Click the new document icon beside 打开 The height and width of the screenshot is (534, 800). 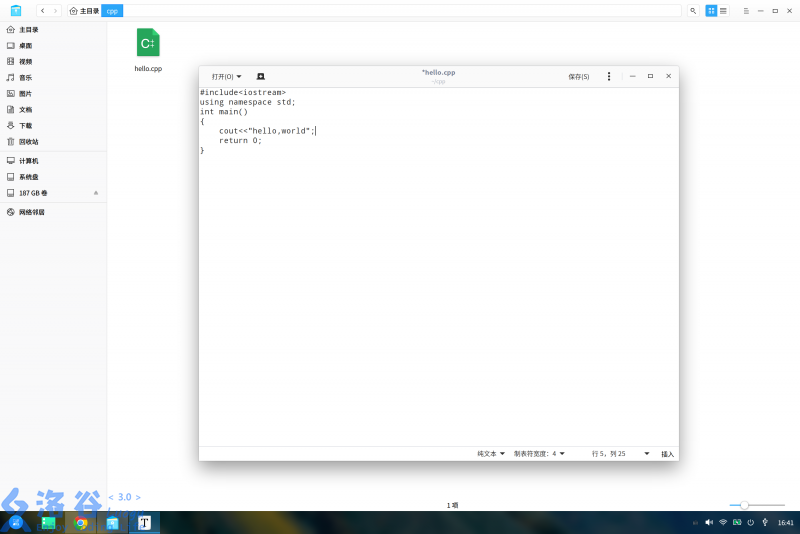click(x=261, y=76)
